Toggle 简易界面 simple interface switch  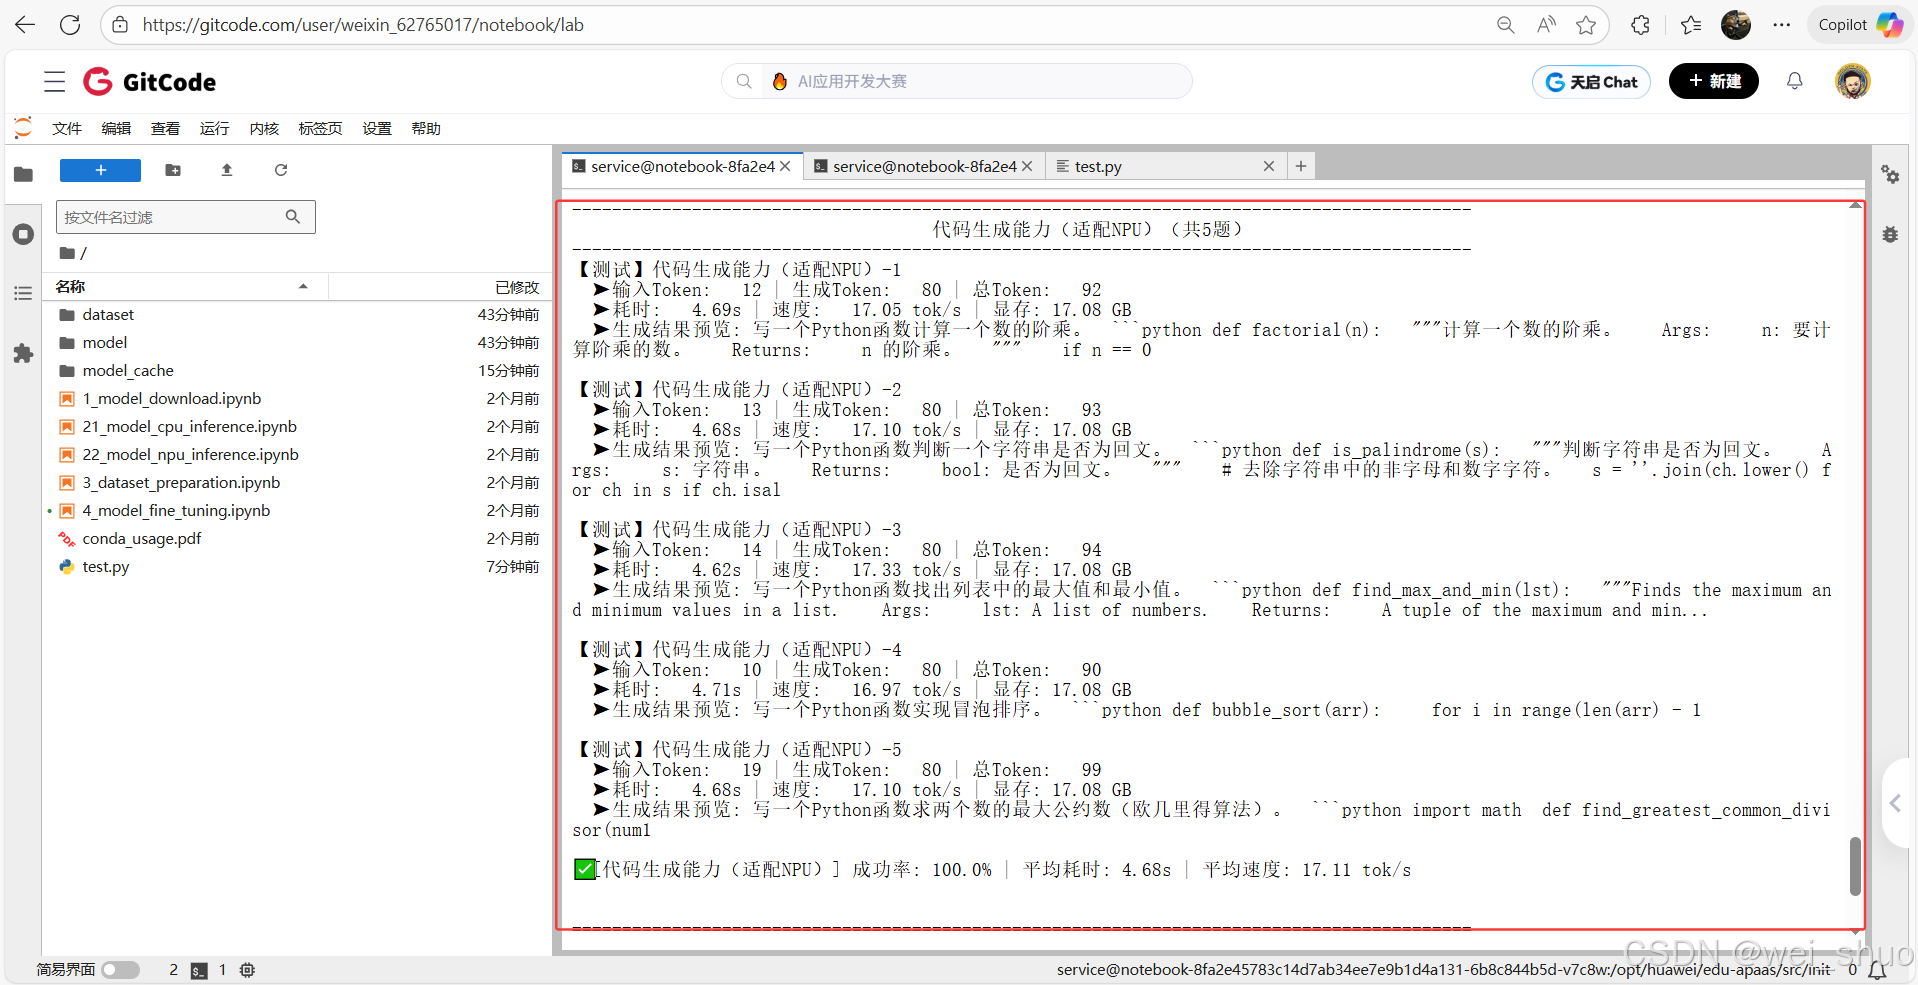pos(120,969)
